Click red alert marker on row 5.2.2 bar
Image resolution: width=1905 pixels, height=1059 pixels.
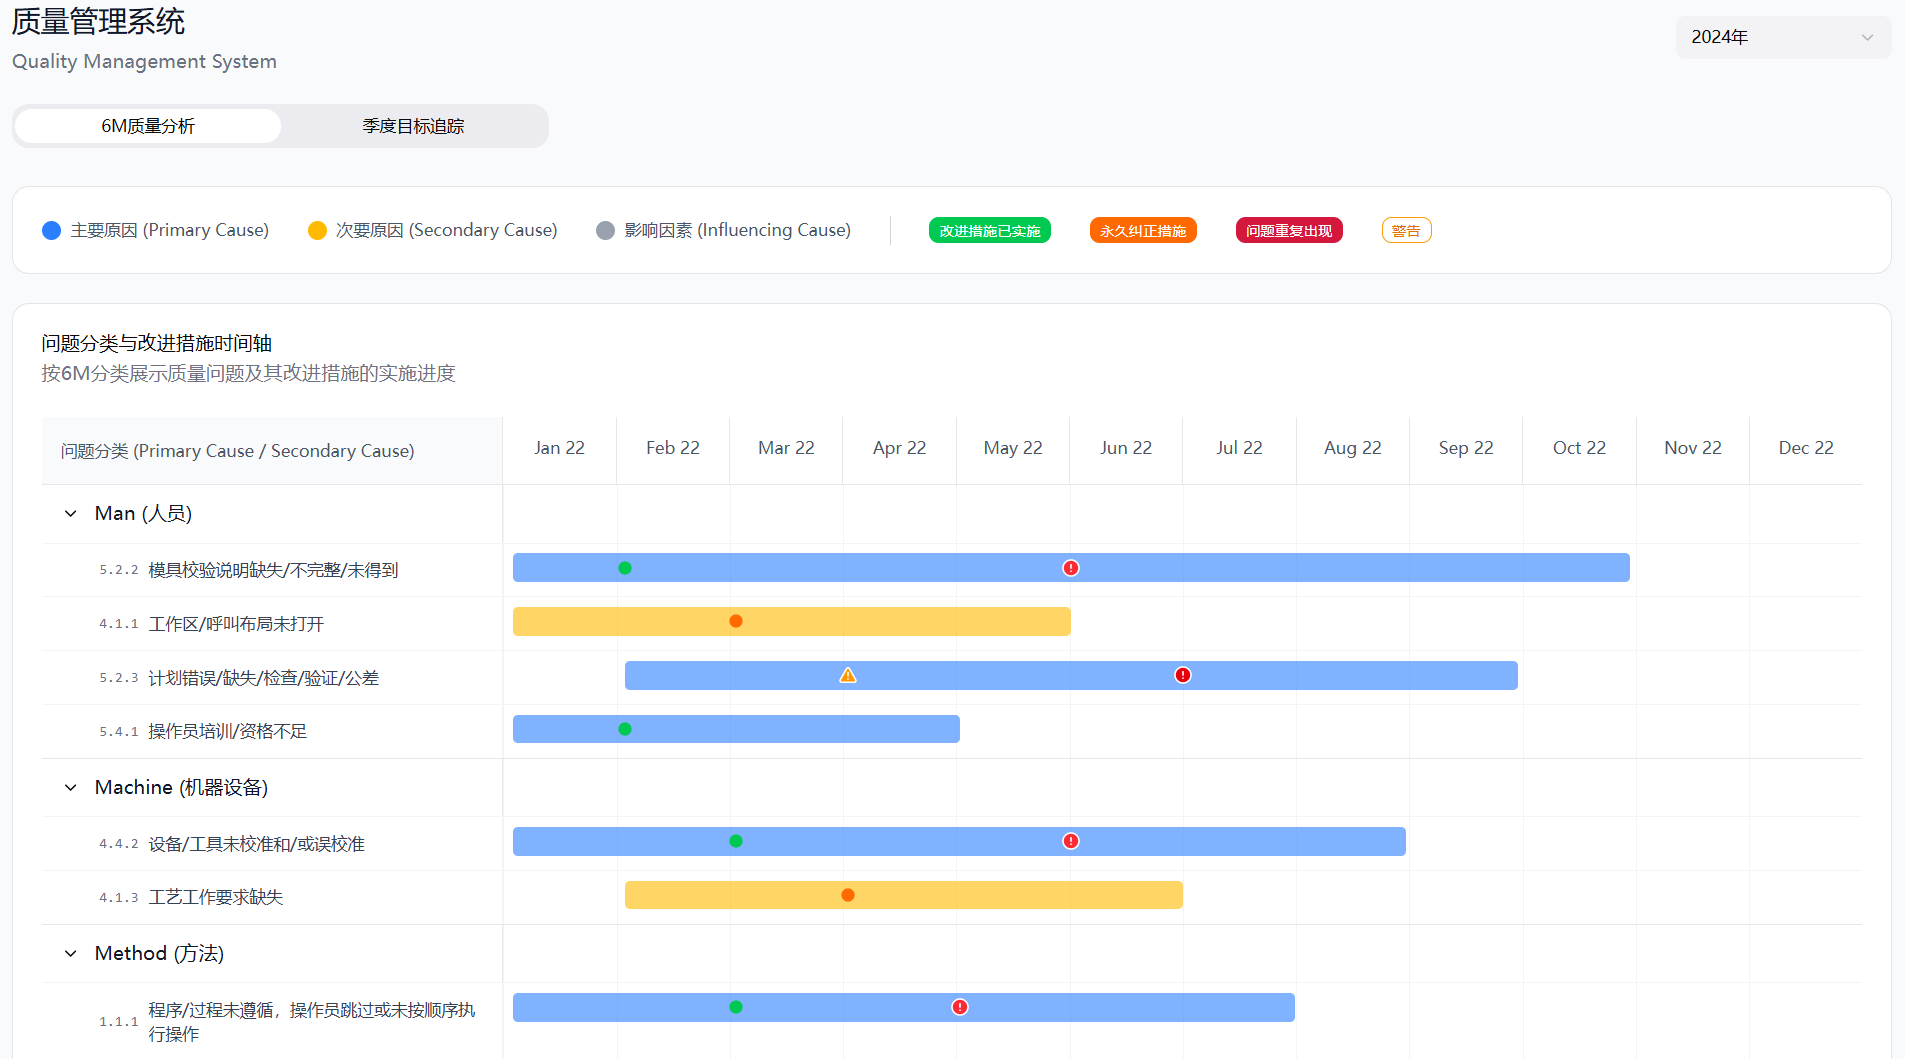pyautogui.click(x=1070, y=568)
